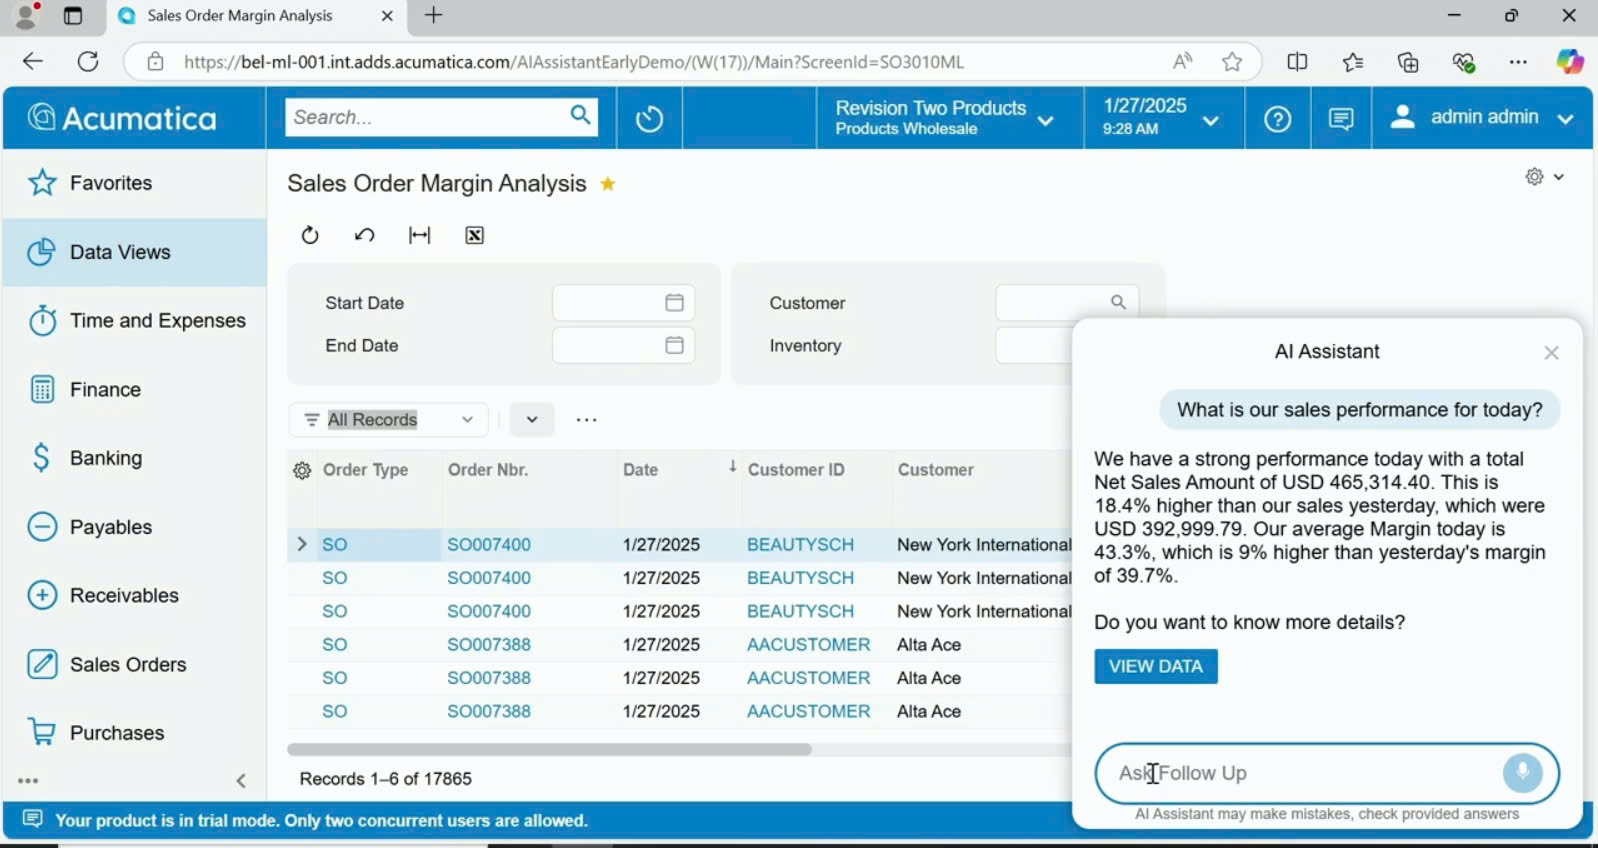Sort by Order Type column header
This screenshot has width=1598, height=848.
click(366, 470)
